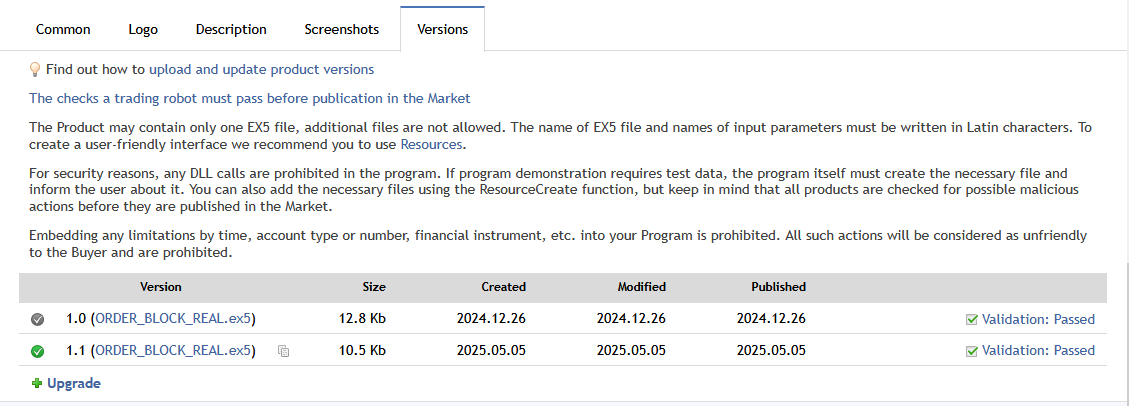Open the upload and update product versions link
Image resolution: width=1129 pixels, height=406 pixels.
click(x=261, y=70)
